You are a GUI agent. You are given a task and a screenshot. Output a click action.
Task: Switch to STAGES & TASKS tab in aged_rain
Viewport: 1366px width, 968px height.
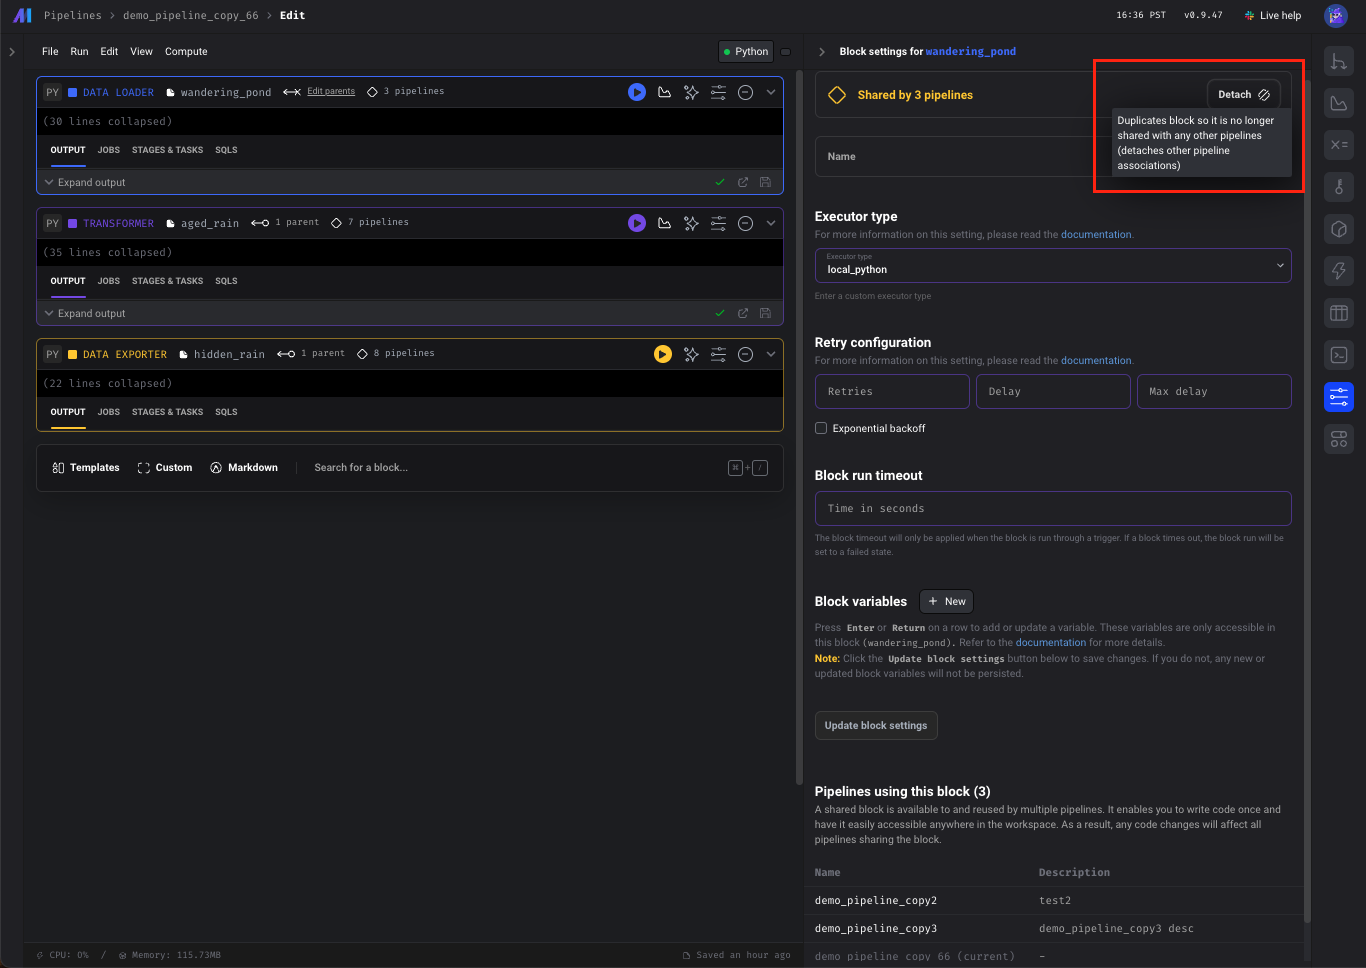(167, 281)
